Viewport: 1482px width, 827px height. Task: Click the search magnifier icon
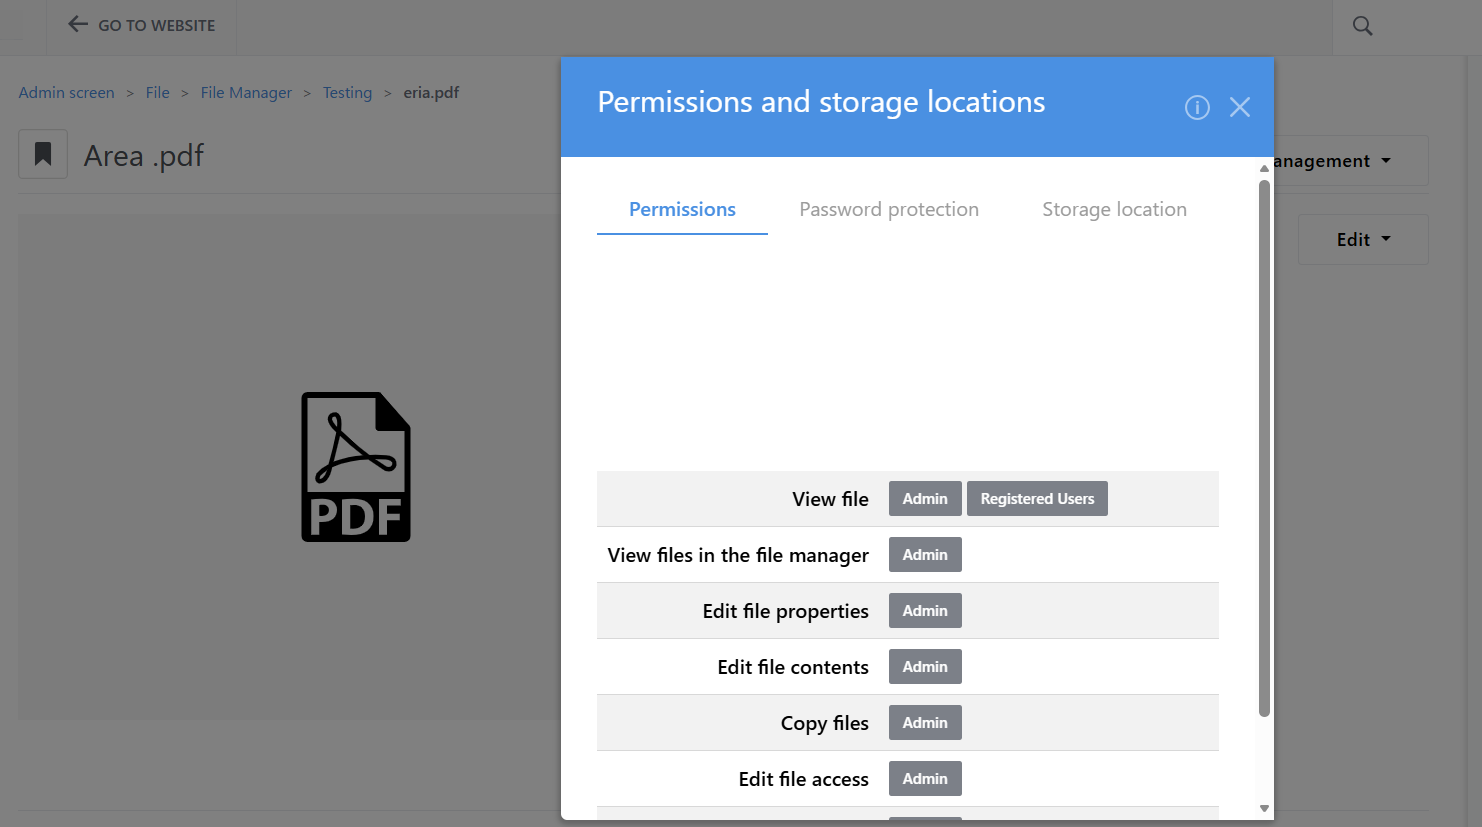pos(1362,26)
